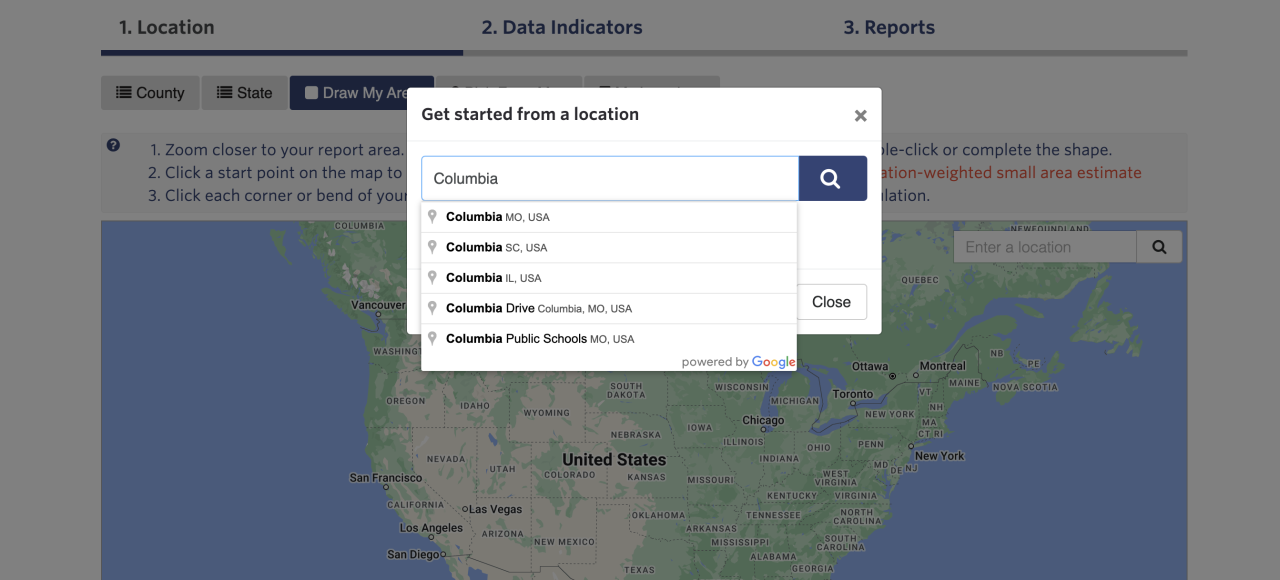This screenshot has width=1280, height=580.
Task: Select the County area button
Action: (x=150, y=93)
